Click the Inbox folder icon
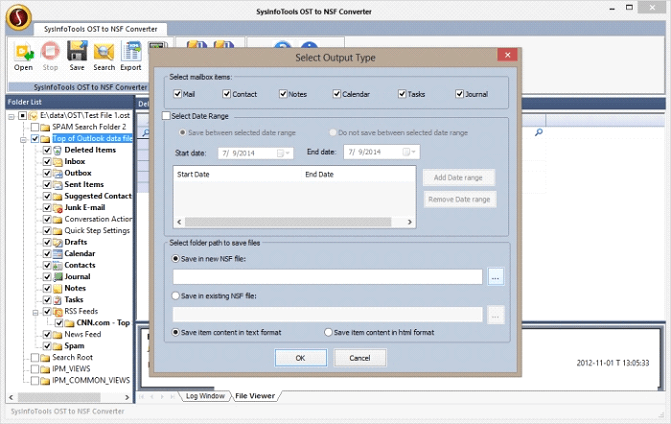The height and width of the screenshot is (424, 671). coord(57,162)
